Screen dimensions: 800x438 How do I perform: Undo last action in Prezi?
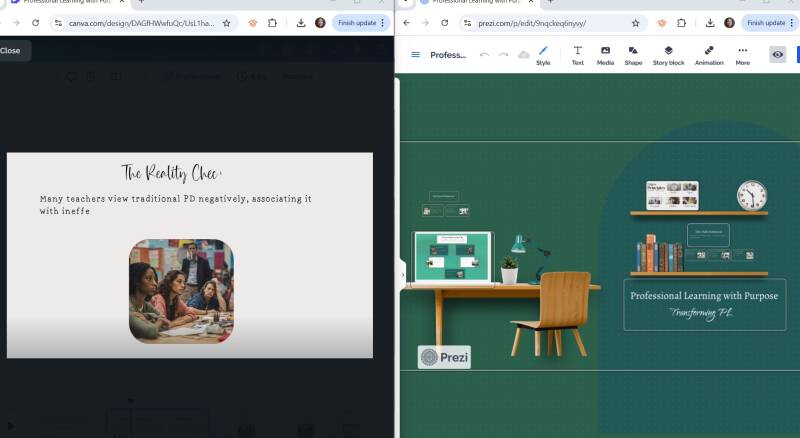click(x=484, y=55)
